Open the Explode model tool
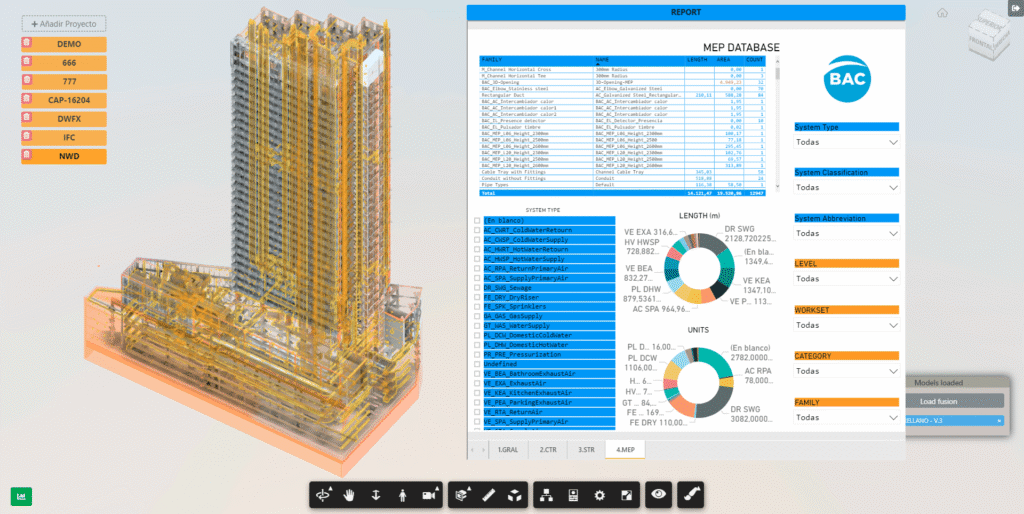This screenshot has width=1024, height=514. 515,495
